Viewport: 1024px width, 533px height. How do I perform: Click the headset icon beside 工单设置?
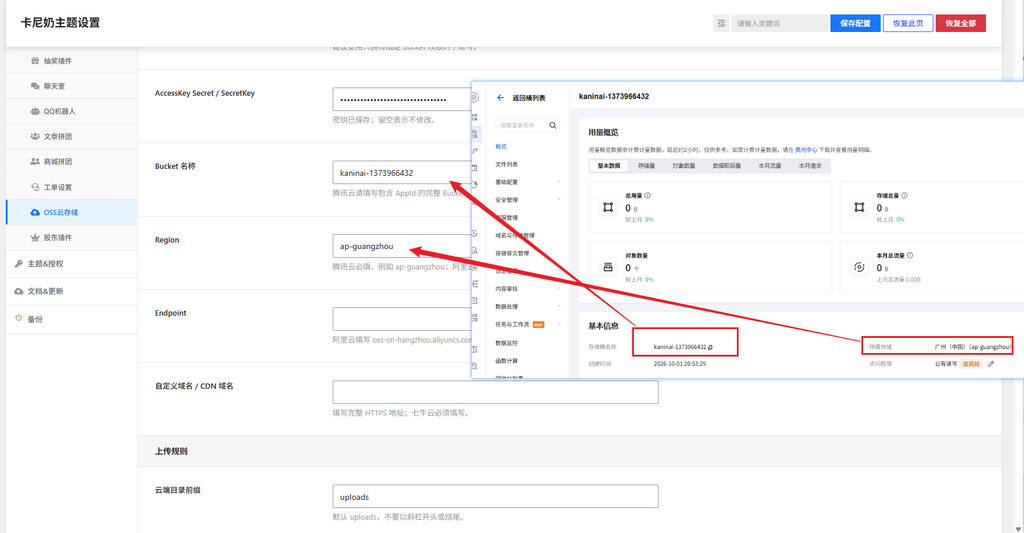tap(35, 187)
